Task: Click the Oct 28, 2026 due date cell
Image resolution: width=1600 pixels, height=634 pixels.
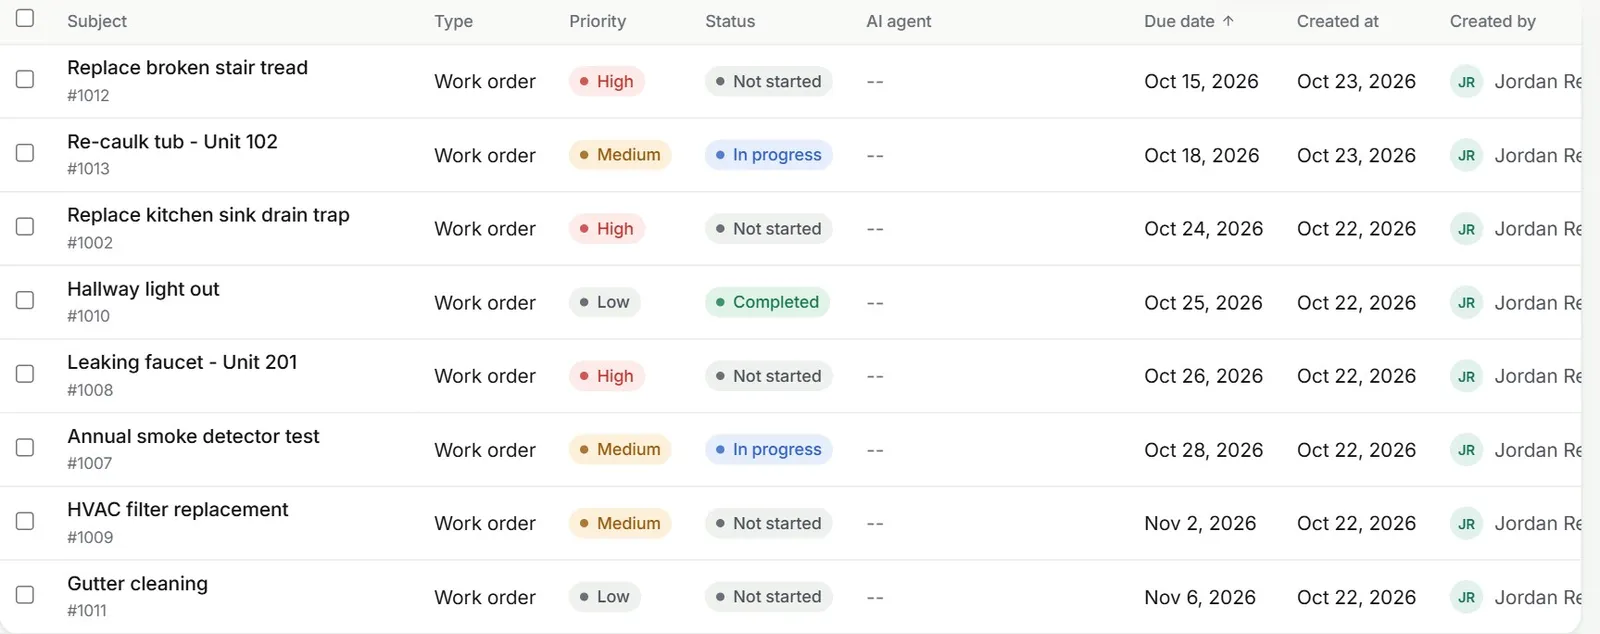Action: coord(1203,450)
